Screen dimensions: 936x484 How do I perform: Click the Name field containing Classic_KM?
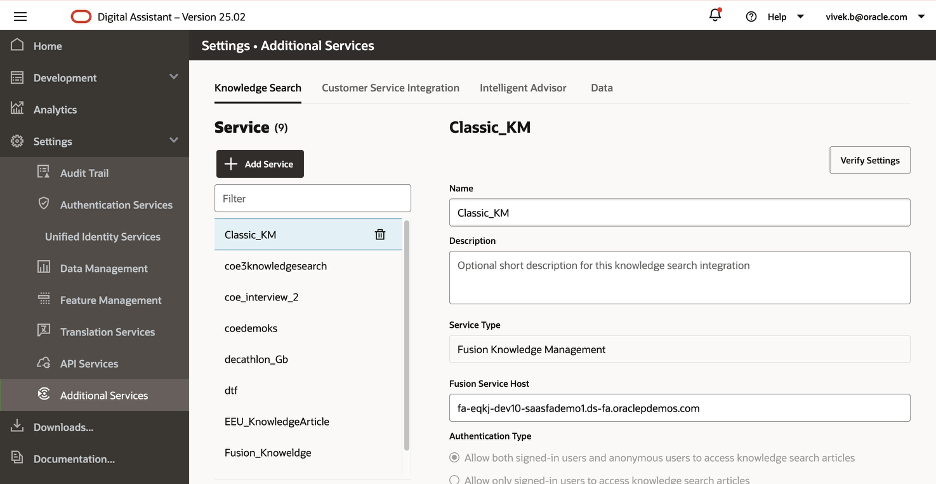[x=679, y=212]
